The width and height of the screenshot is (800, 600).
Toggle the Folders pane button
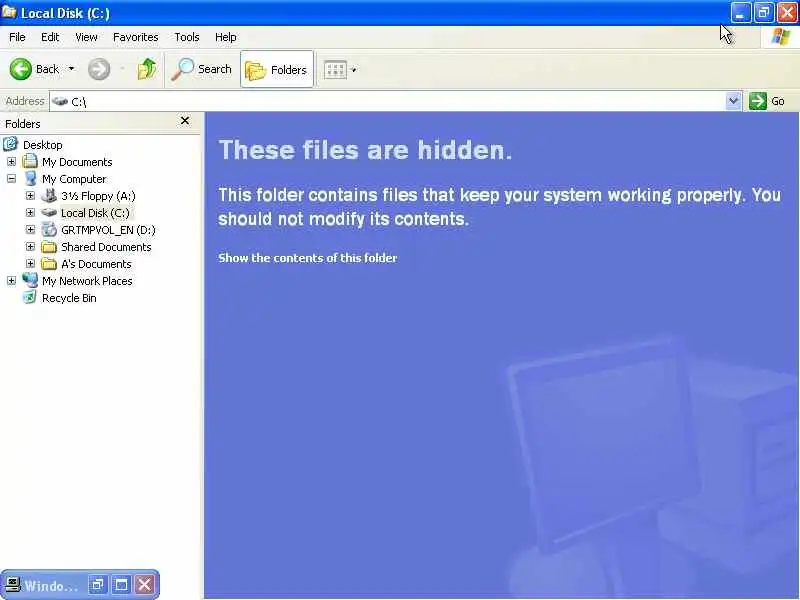pos(277,69)
